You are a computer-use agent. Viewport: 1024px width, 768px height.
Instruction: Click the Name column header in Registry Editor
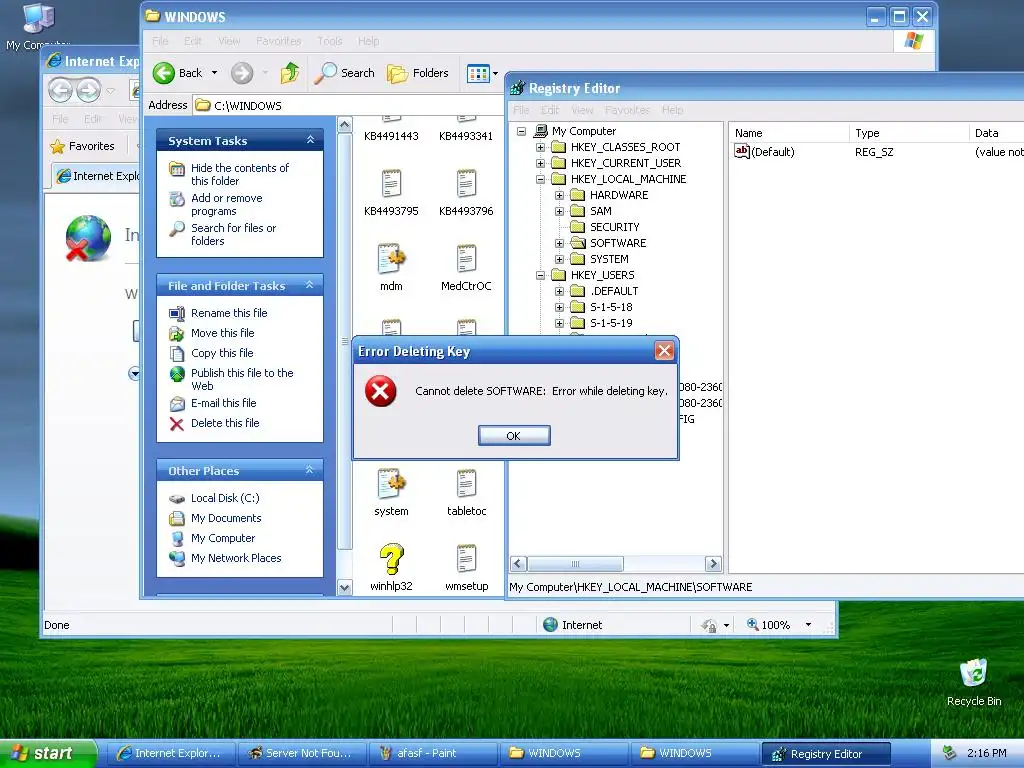point(789,133)
